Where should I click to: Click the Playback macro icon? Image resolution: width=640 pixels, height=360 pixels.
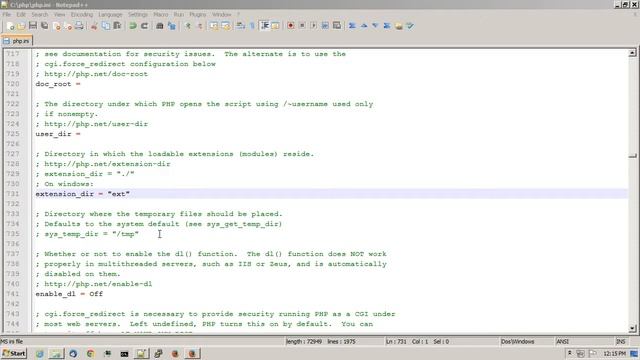pyautogui.click(x=313, y=26)
